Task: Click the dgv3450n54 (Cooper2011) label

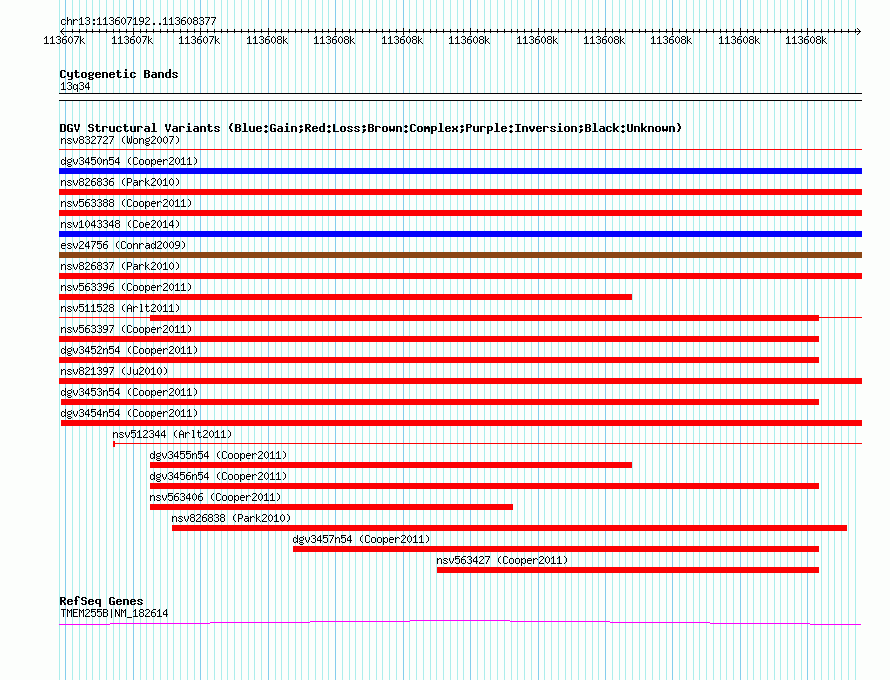Action: 129,161
